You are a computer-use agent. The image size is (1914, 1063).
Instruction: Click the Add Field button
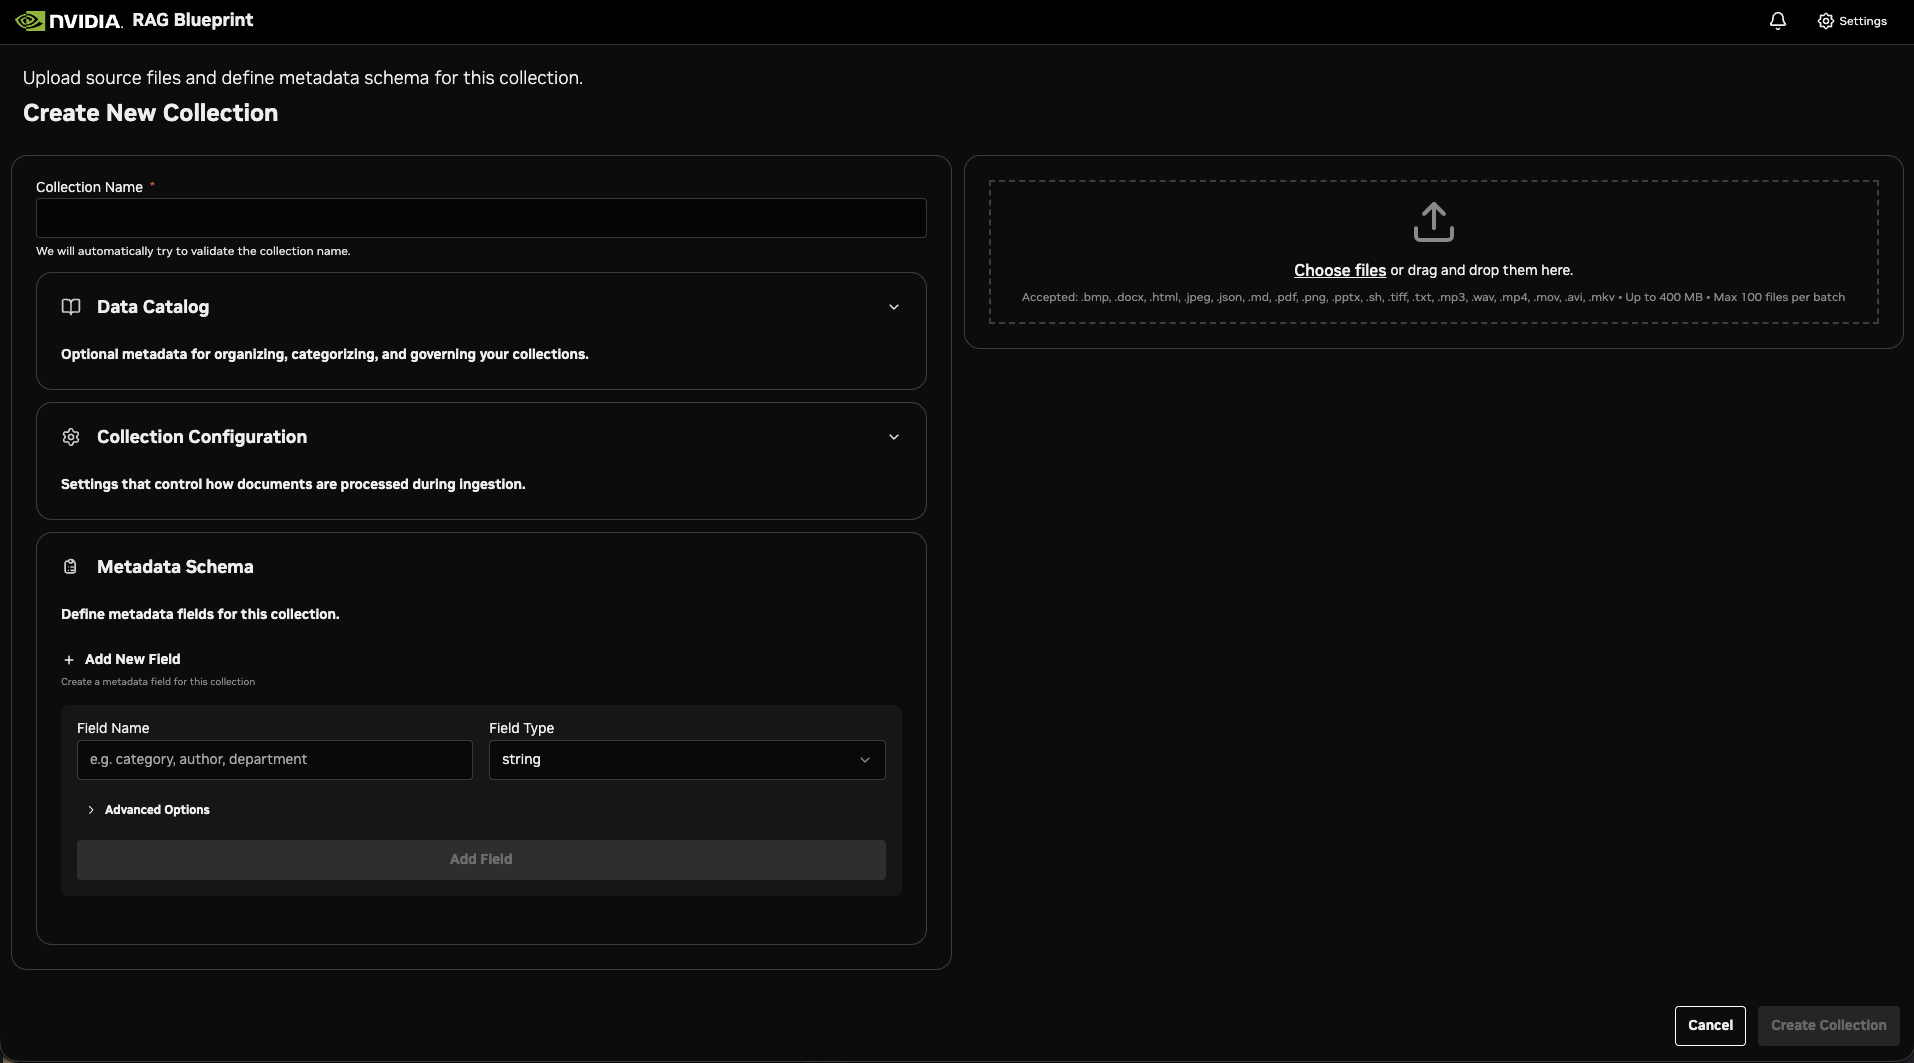coord(481,860)
